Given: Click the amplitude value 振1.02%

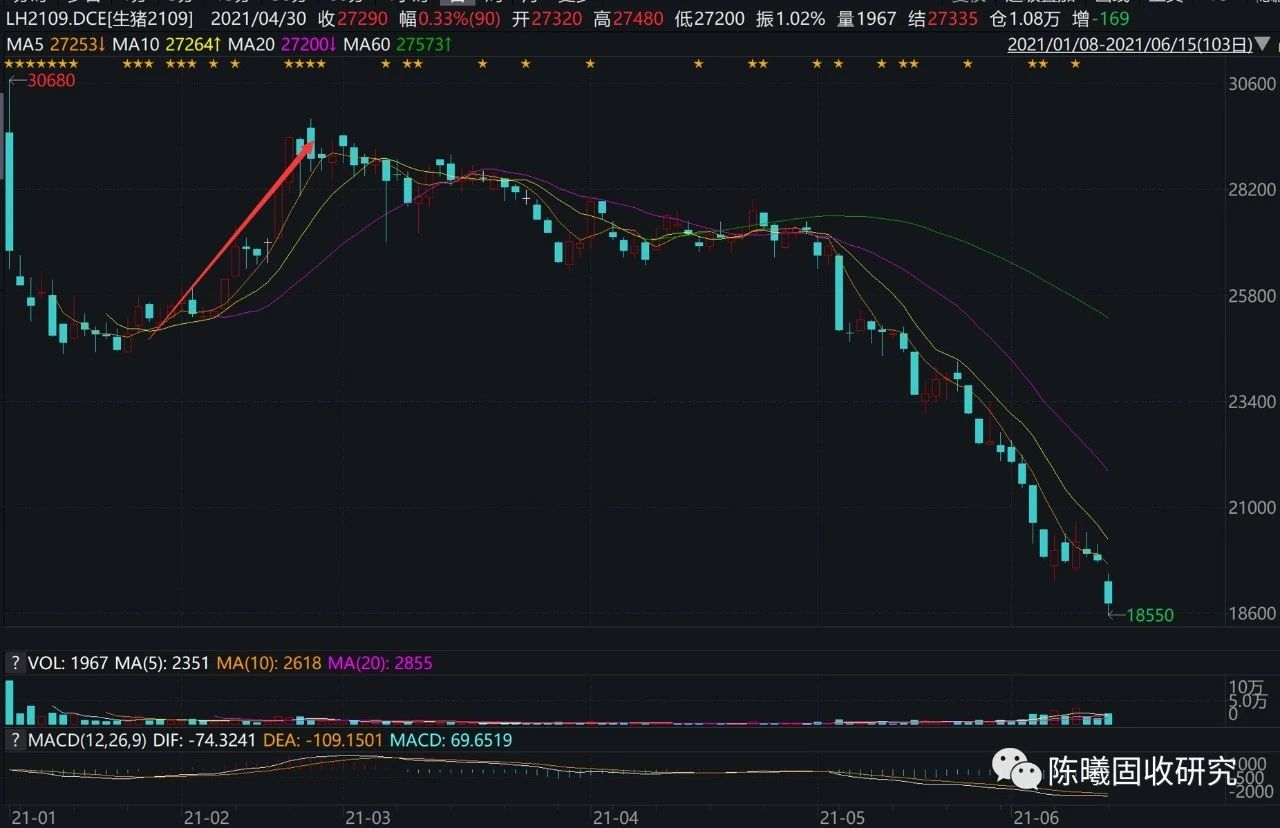Looking at the screenshot, I should click(790, 19).
